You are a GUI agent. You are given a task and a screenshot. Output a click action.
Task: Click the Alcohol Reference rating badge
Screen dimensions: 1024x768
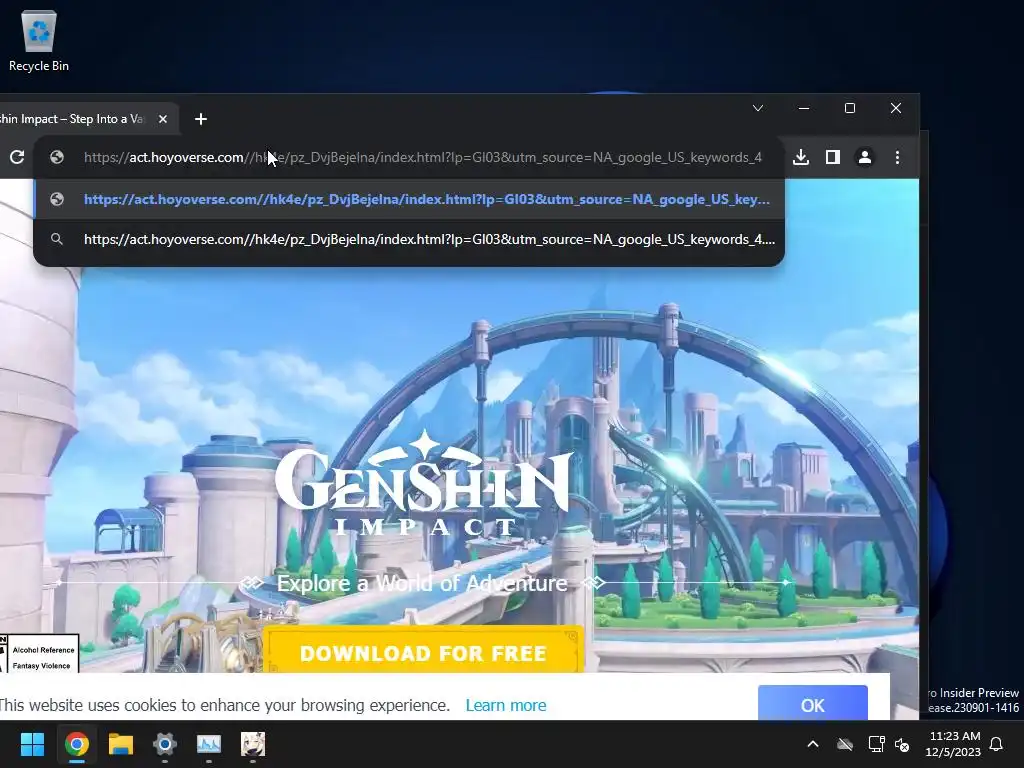(40, 654)
